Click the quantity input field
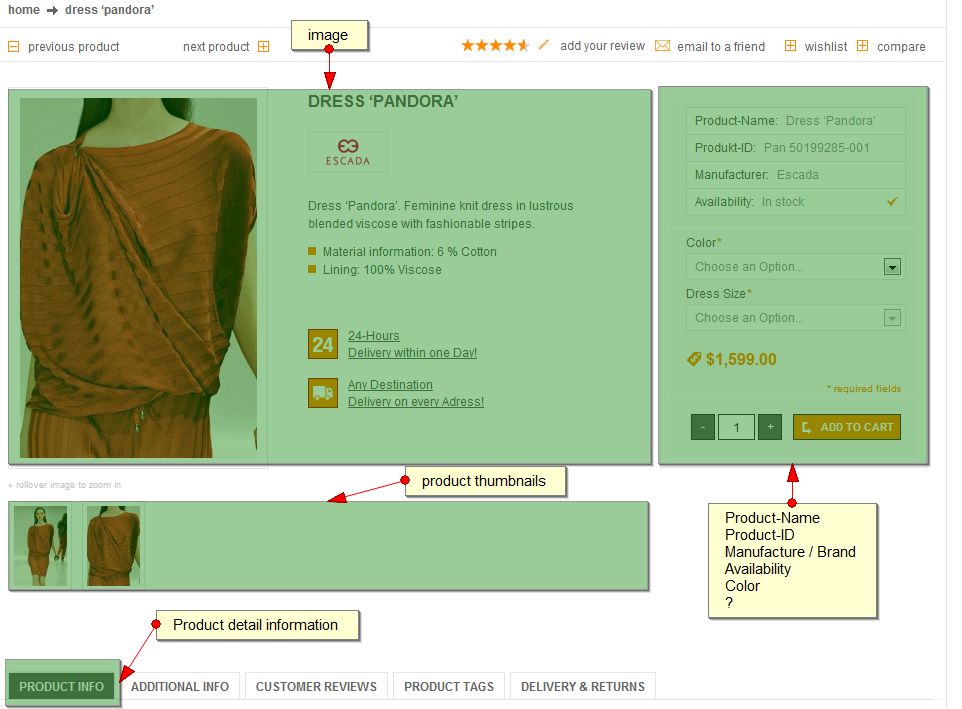Viewport: 962px width, 709px height. point(736,427)
